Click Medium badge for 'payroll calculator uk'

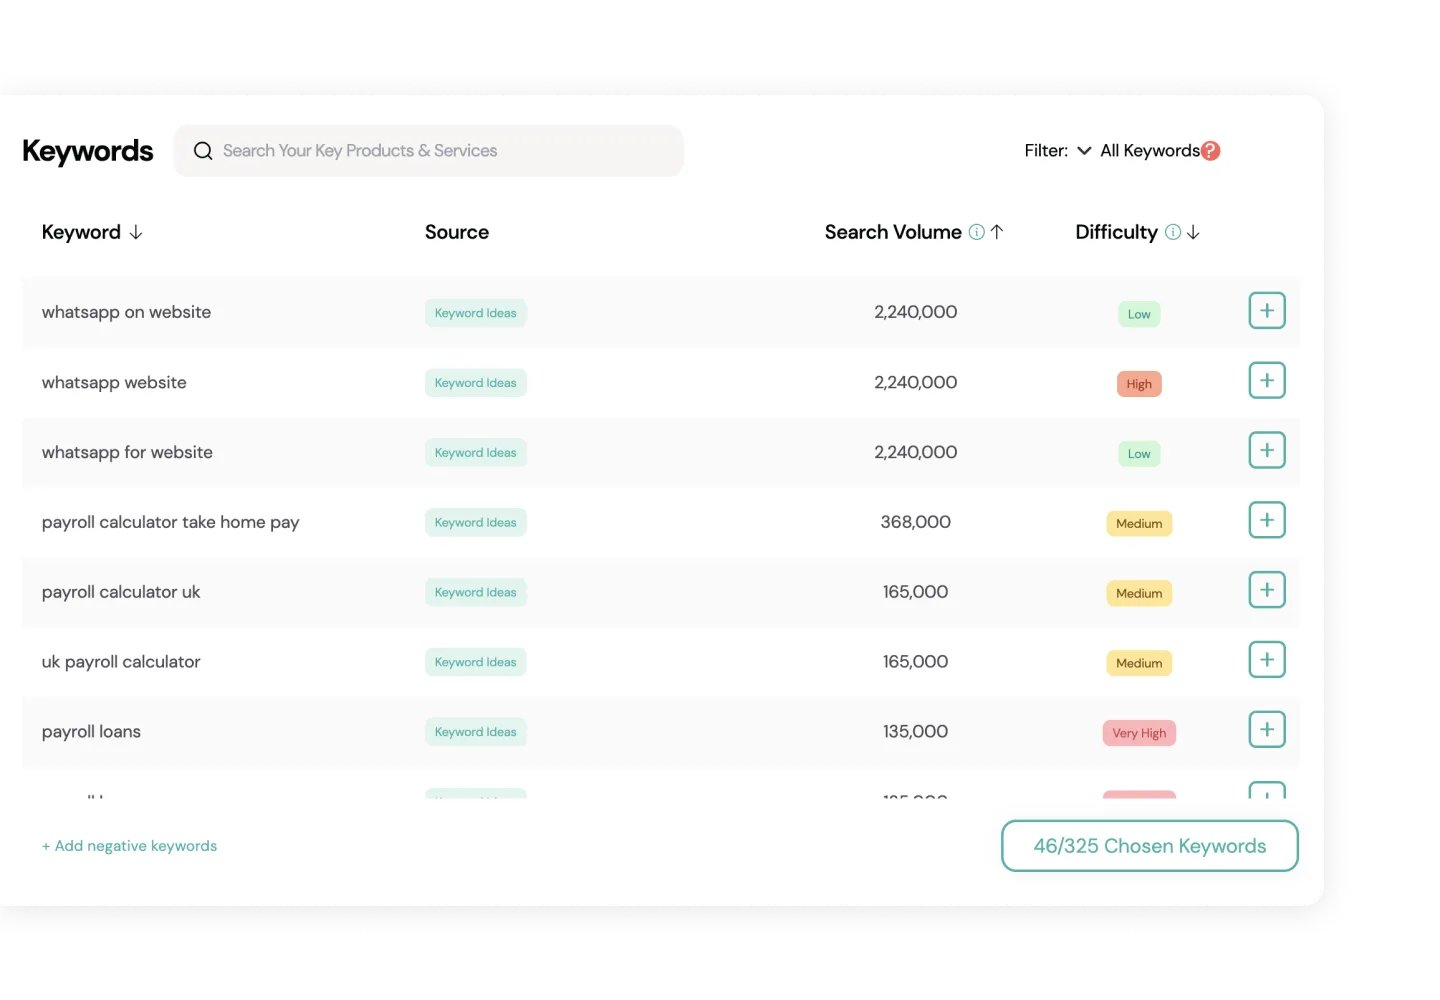[1139, 593]
